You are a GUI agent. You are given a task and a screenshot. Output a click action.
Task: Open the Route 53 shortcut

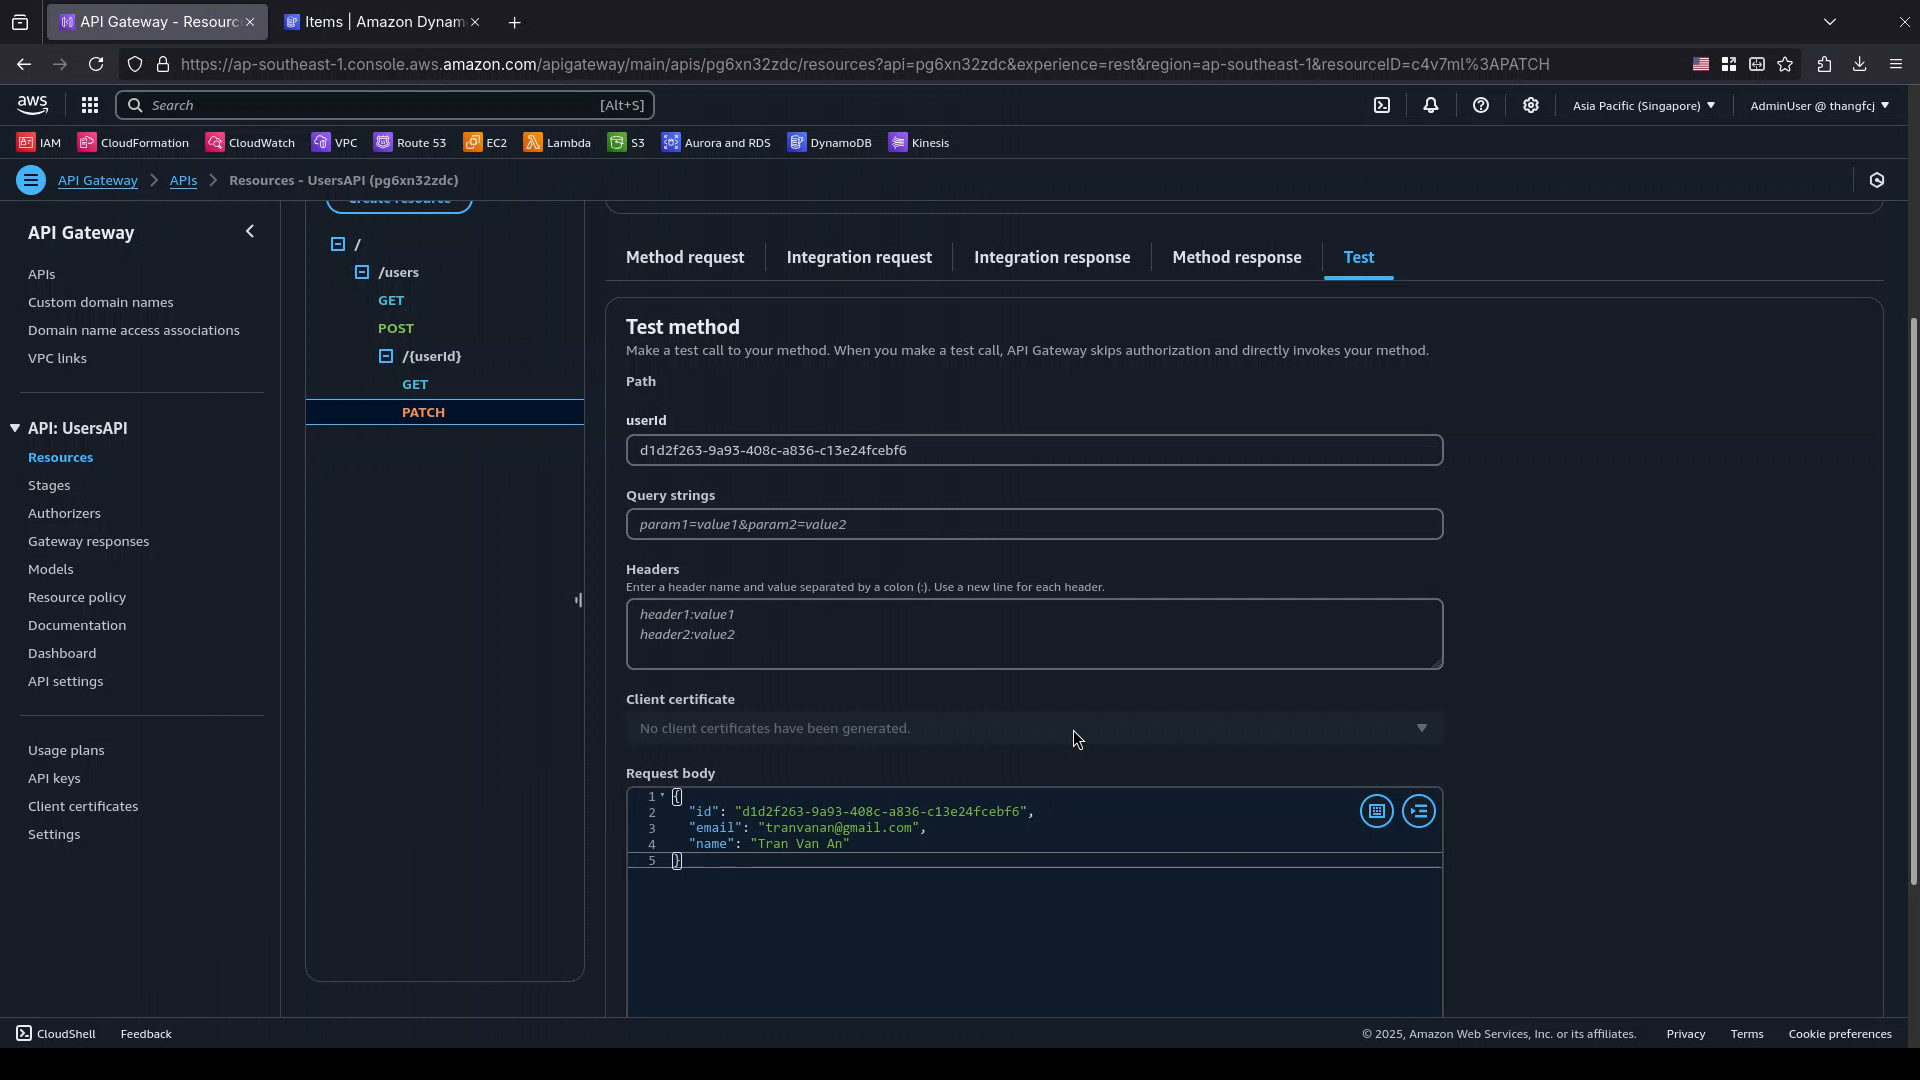pos(410,143)
